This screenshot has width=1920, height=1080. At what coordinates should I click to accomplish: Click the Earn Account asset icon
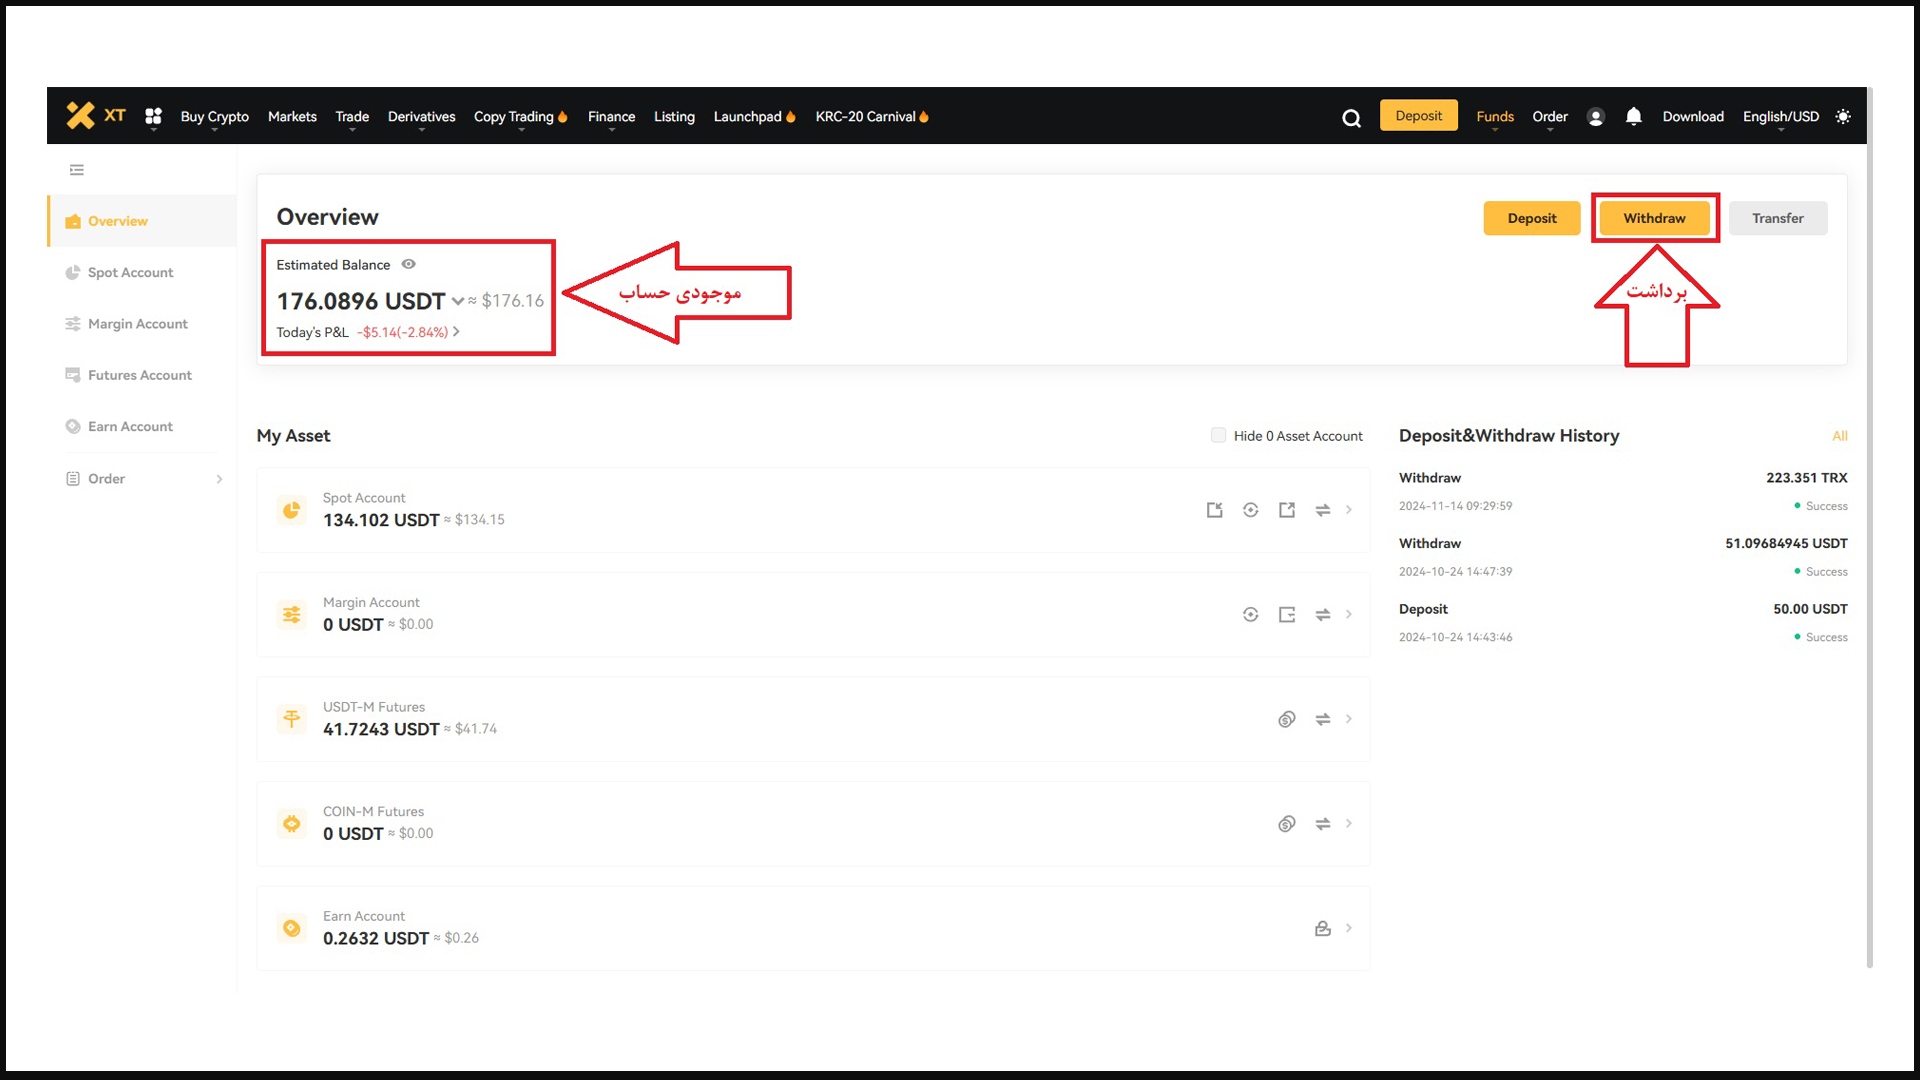click(x=291, y=928)
